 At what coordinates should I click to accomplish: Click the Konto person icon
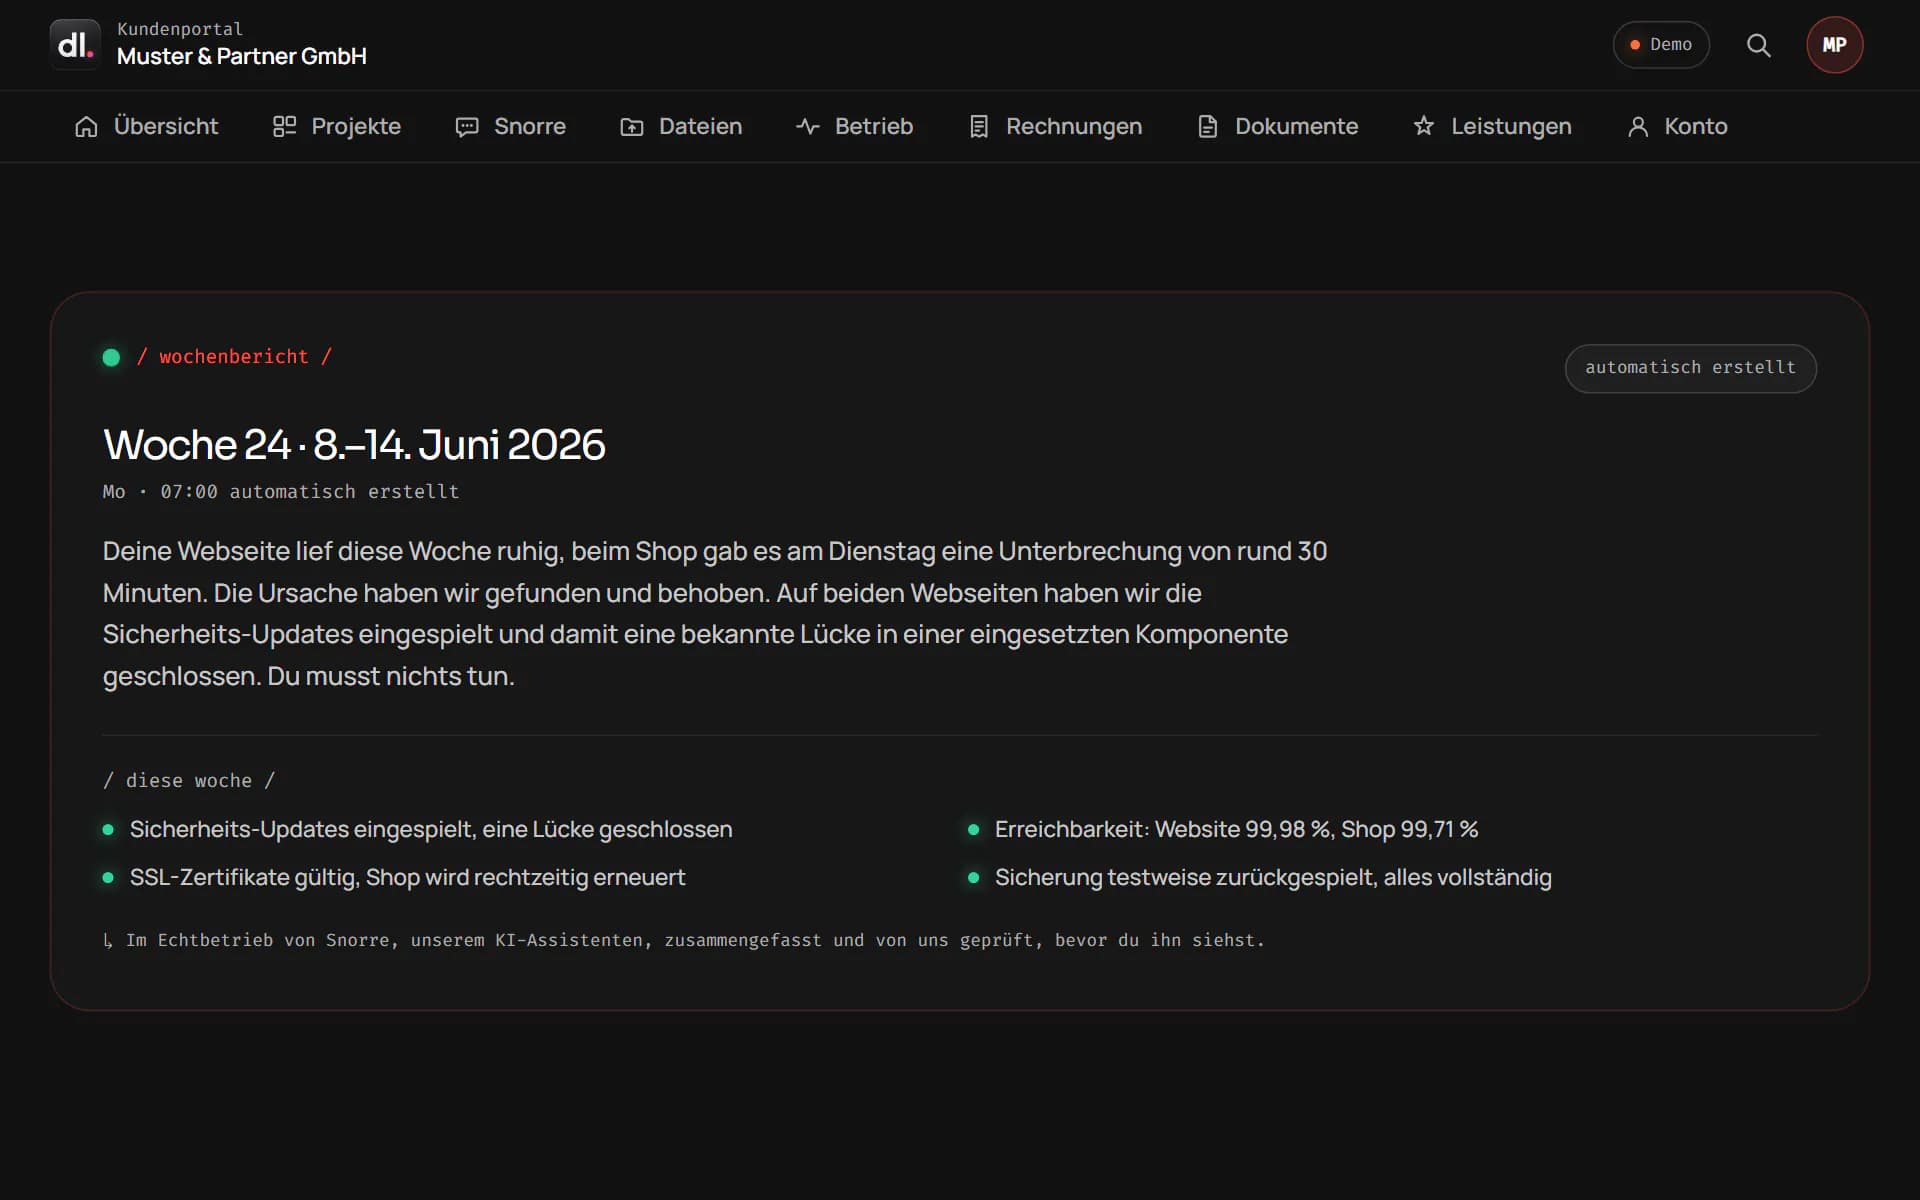pos(1638,127)
